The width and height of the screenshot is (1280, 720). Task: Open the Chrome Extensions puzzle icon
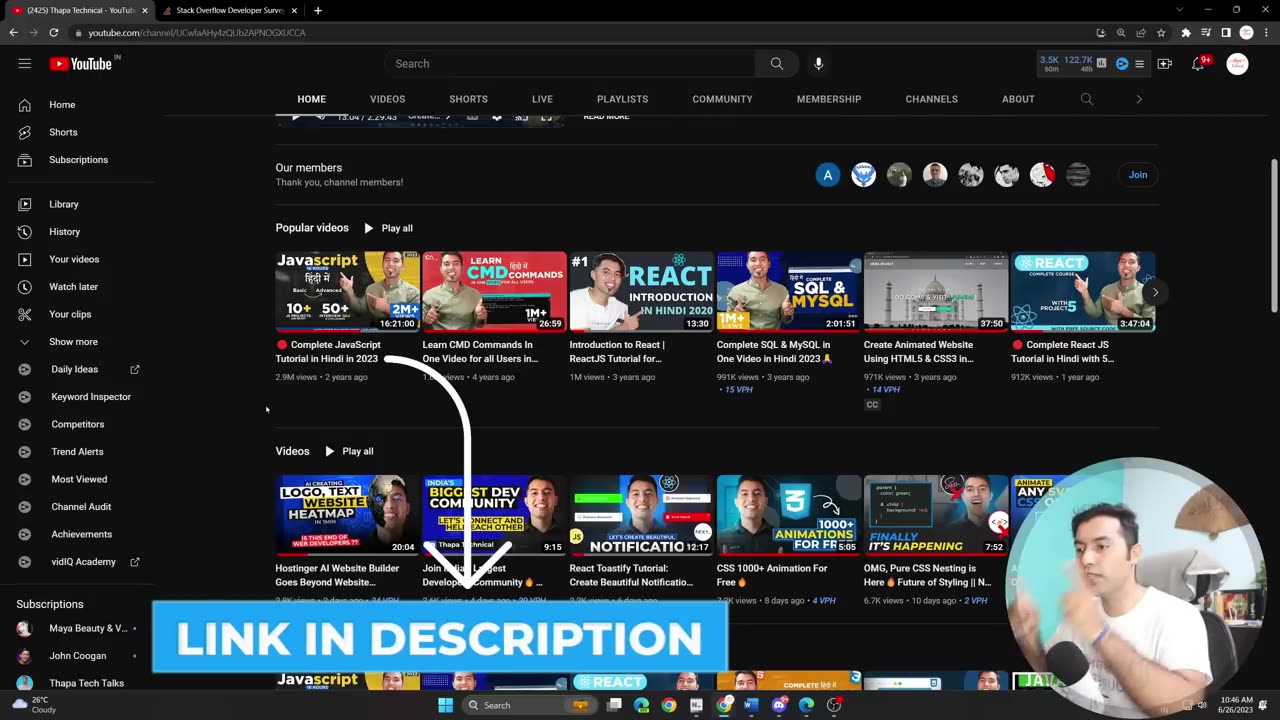[x=1186, y=33]
